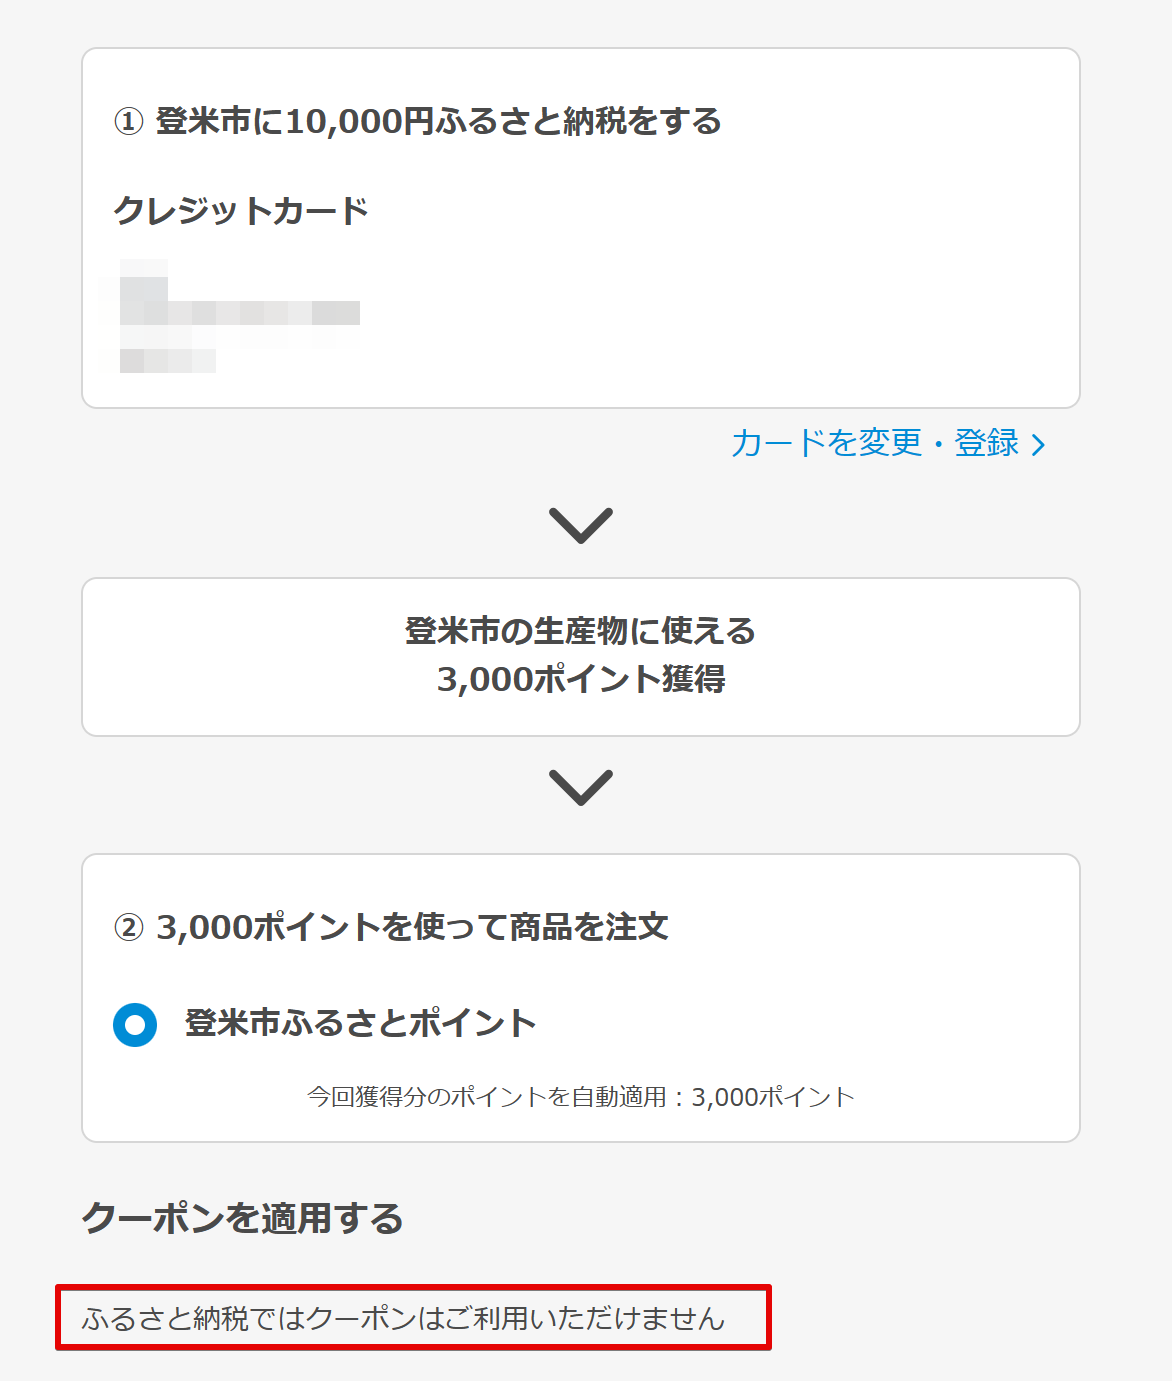Click the 登米市の生産物に使える text line

pyautogui.click(x=580, y=631)
